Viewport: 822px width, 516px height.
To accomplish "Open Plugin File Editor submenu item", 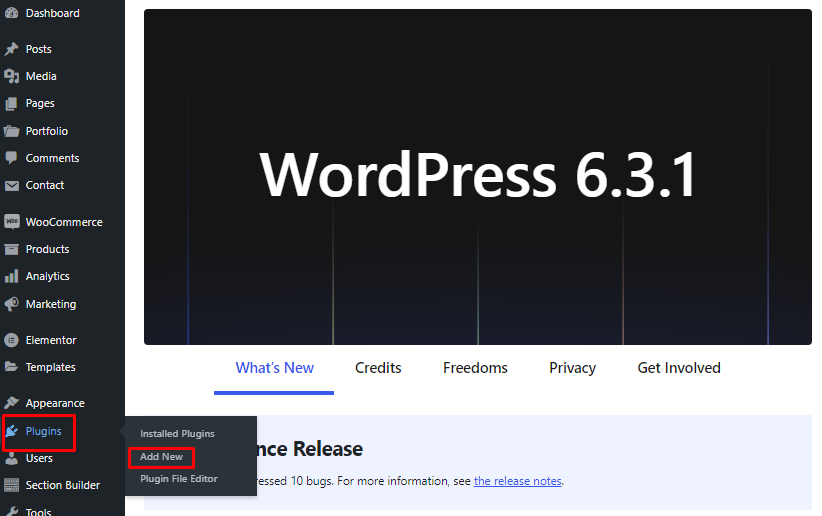I will tap(179, 479).
